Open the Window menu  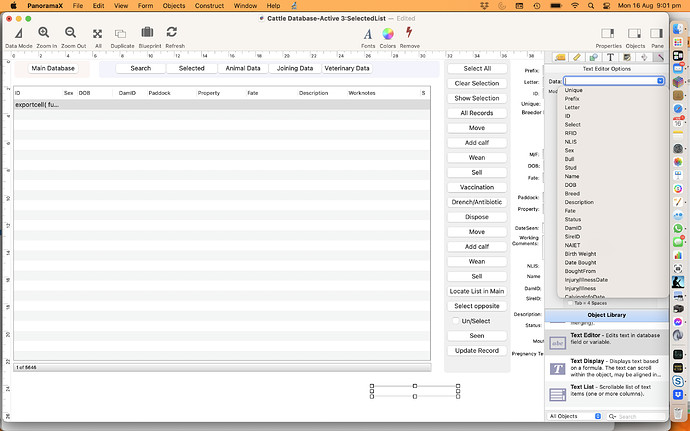[245, 6]
